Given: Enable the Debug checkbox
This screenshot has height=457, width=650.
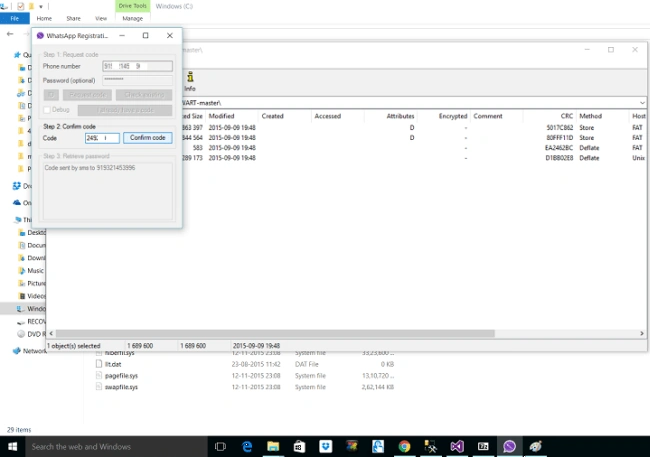Looking at the screenshot, I should click(x=47, y=110).
